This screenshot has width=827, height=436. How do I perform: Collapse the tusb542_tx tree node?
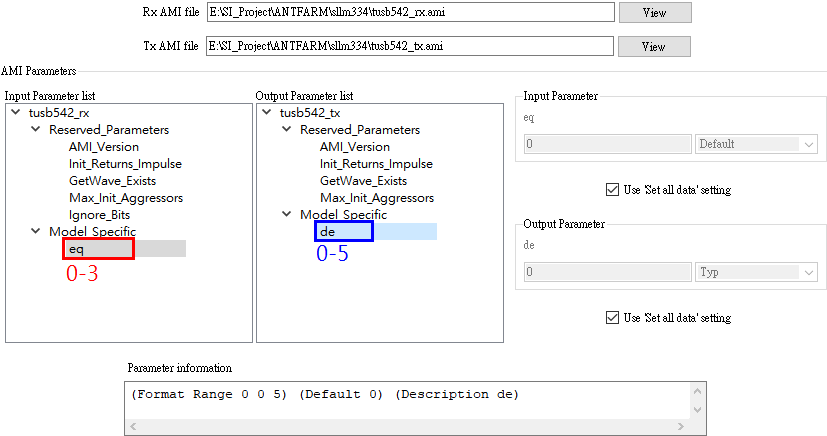point(267,112)
